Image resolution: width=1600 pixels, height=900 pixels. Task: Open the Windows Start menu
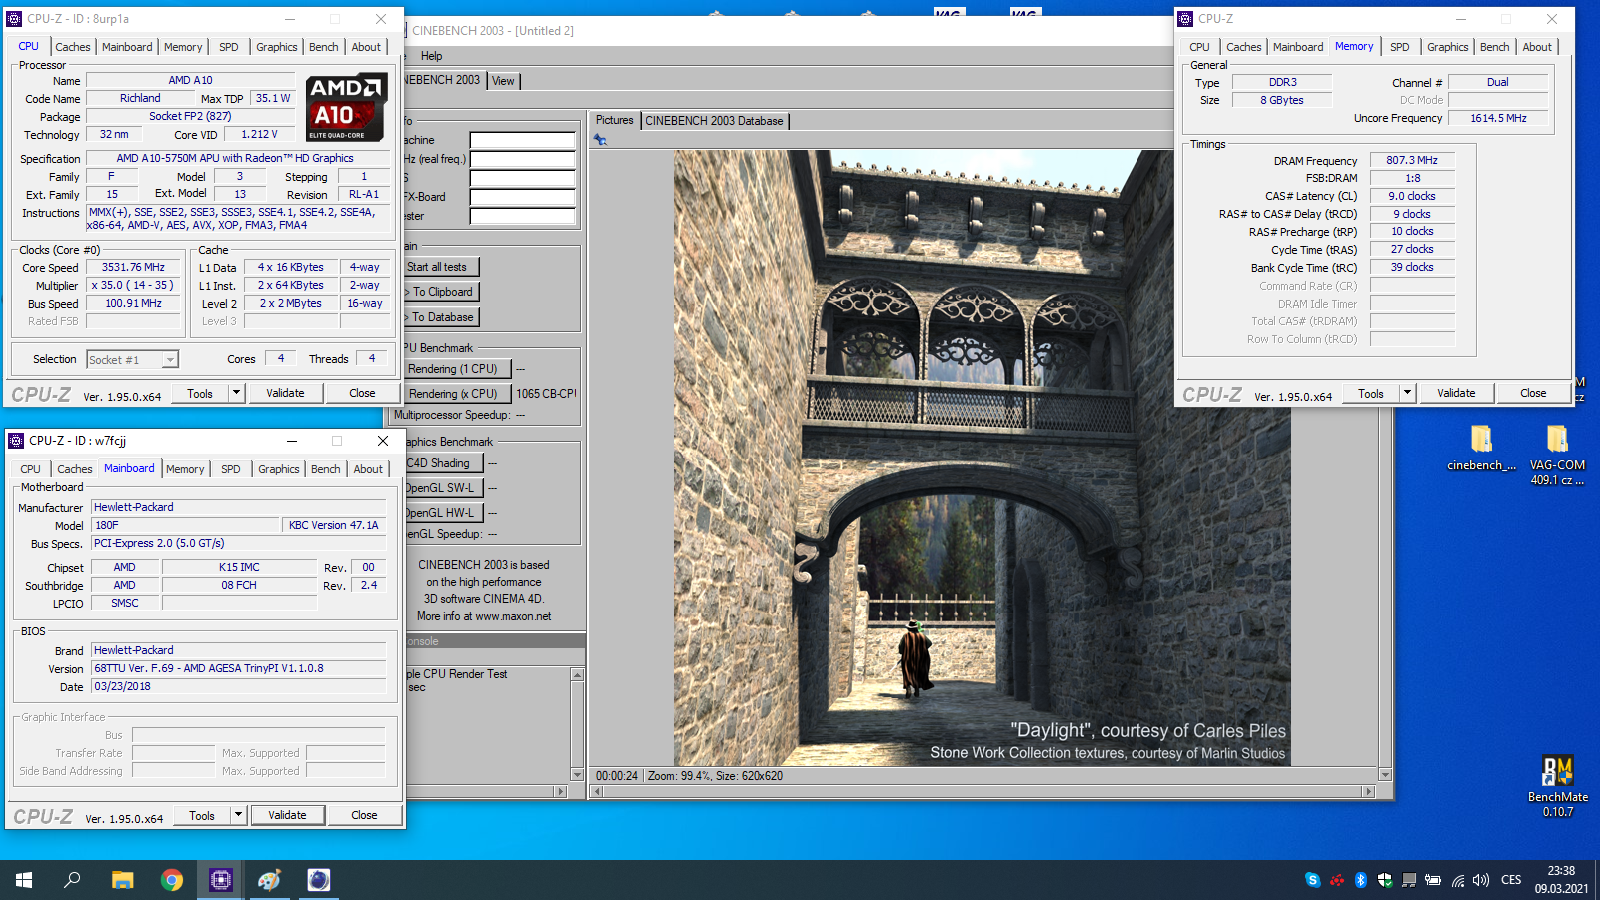24,880
